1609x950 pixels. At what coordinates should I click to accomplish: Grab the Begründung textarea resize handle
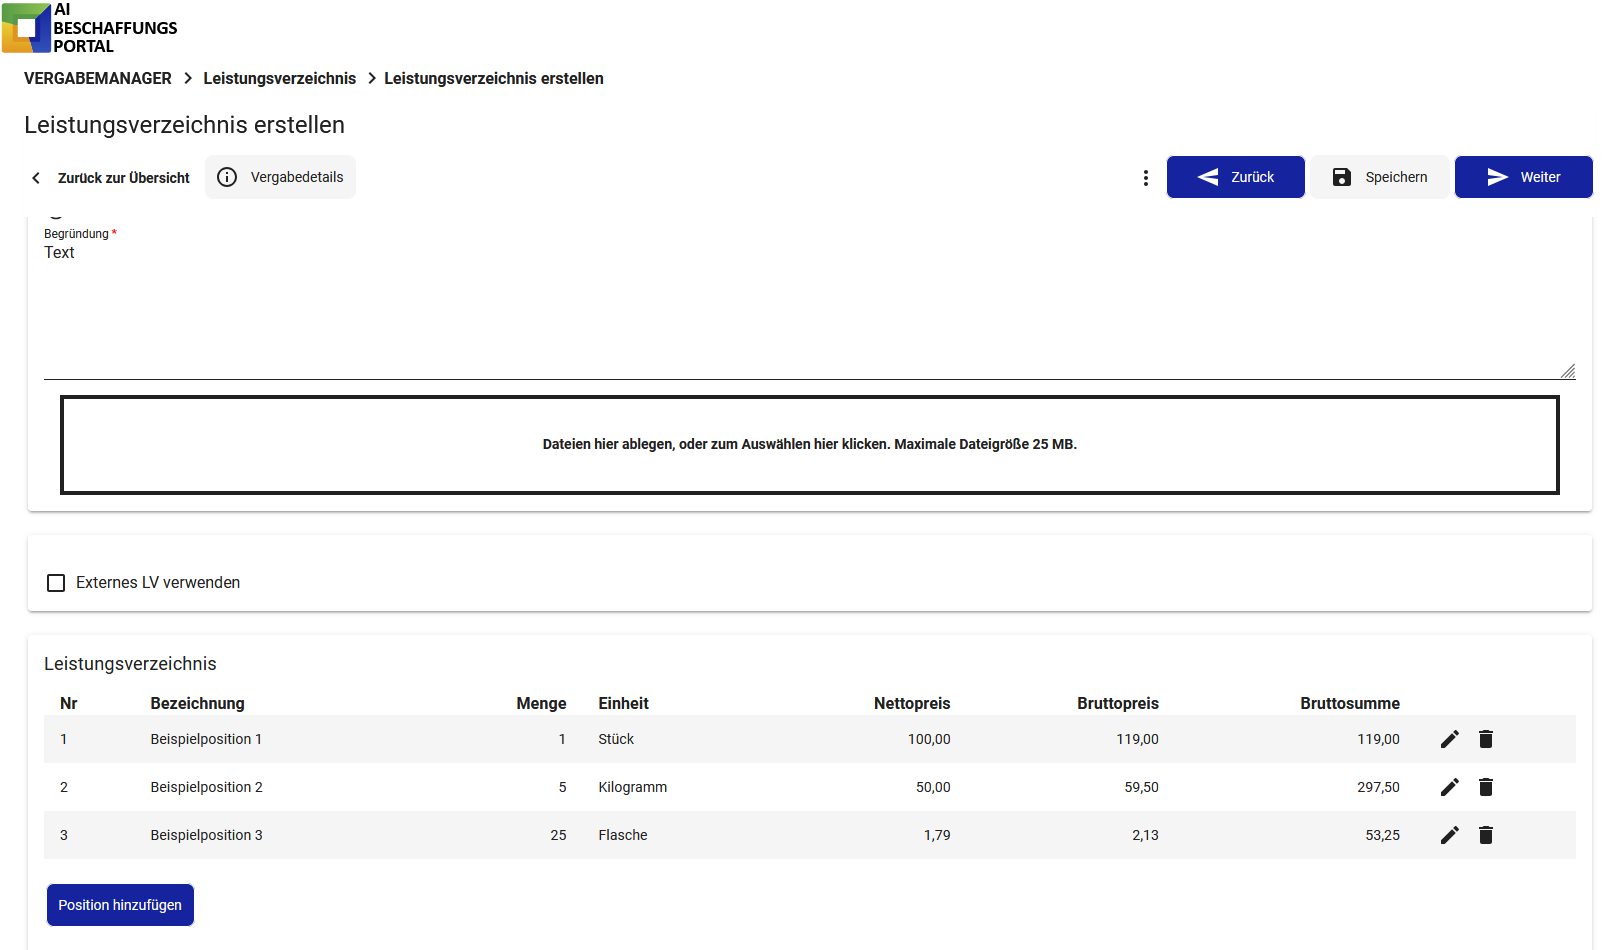click(1567, 371)
